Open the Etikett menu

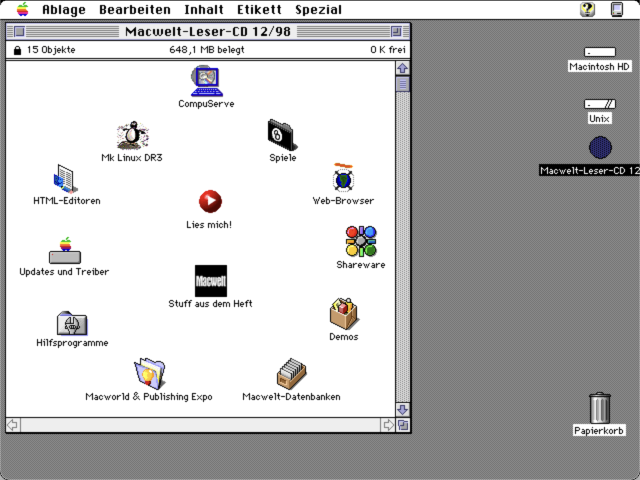260,9
